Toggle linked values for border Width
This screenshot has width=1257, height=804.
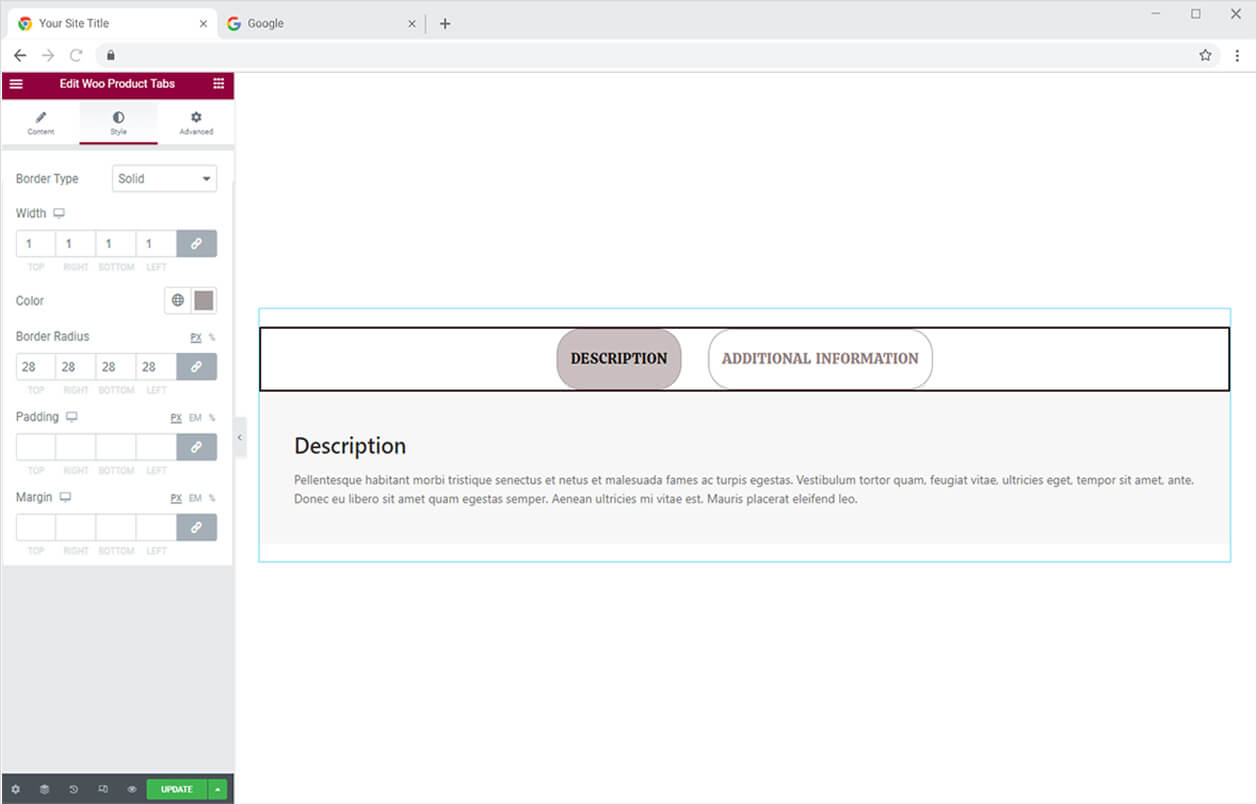click(x=196, y=244)
